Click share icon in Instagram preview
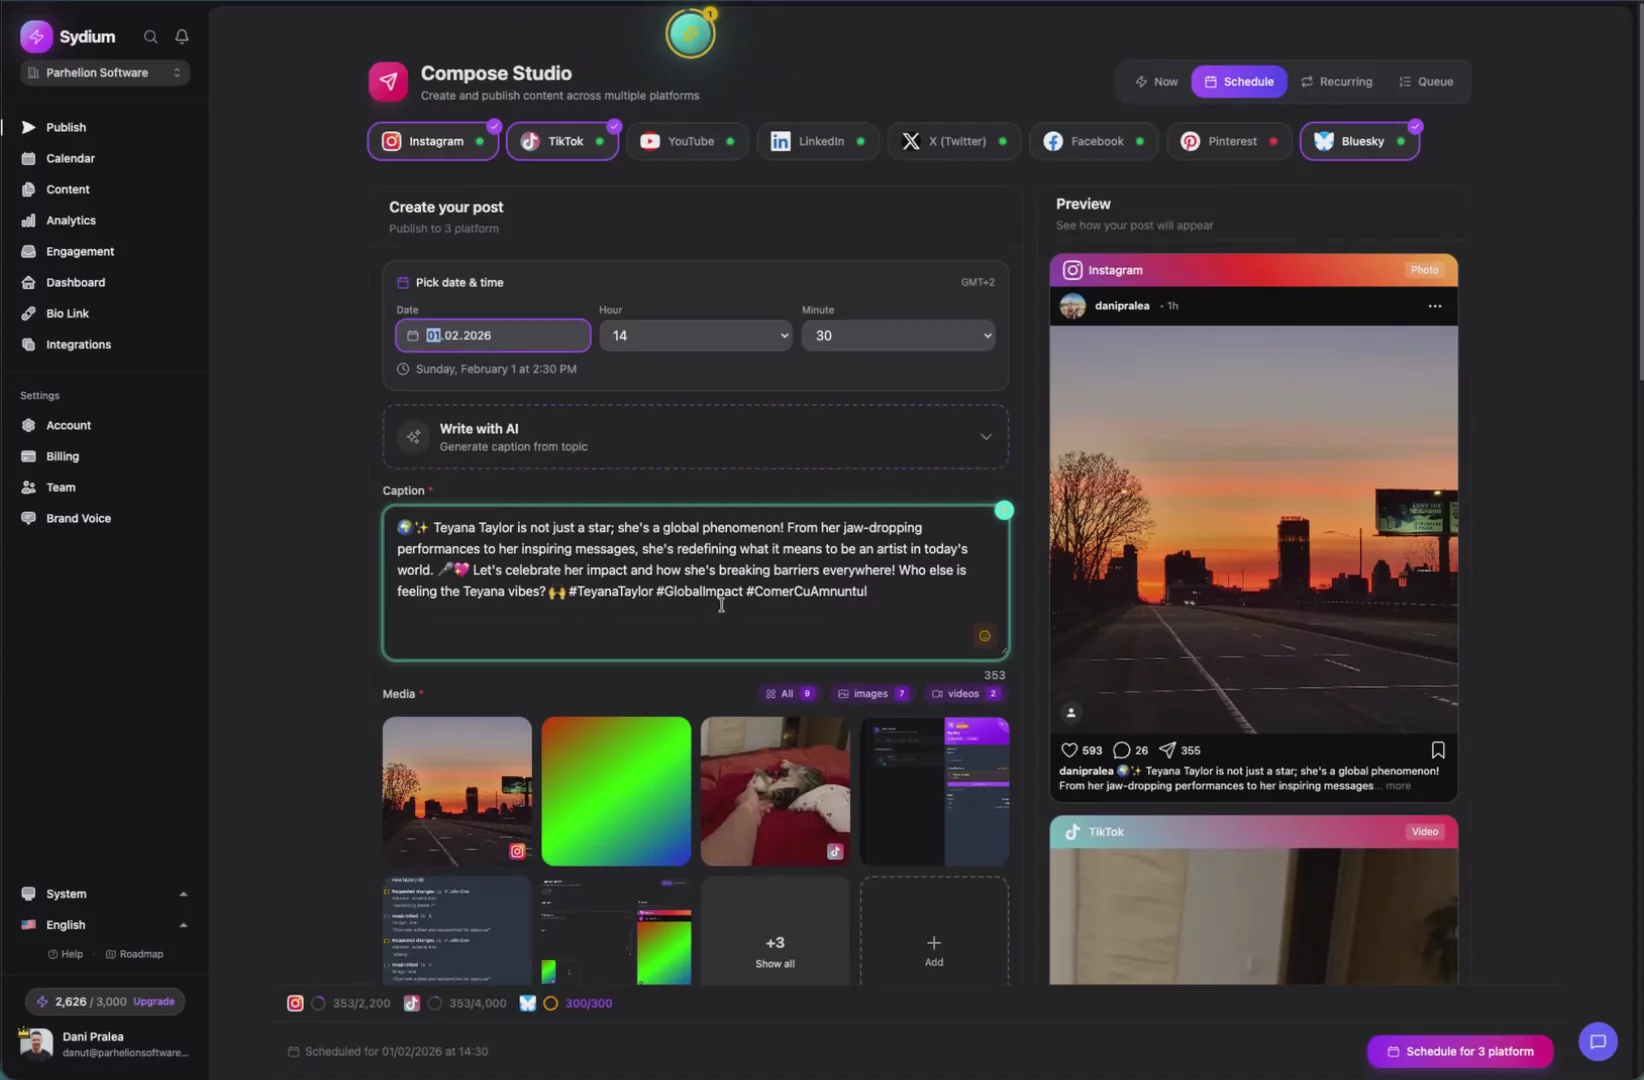Viewport: 1644px width, 1080px height. click(1167, 750)
